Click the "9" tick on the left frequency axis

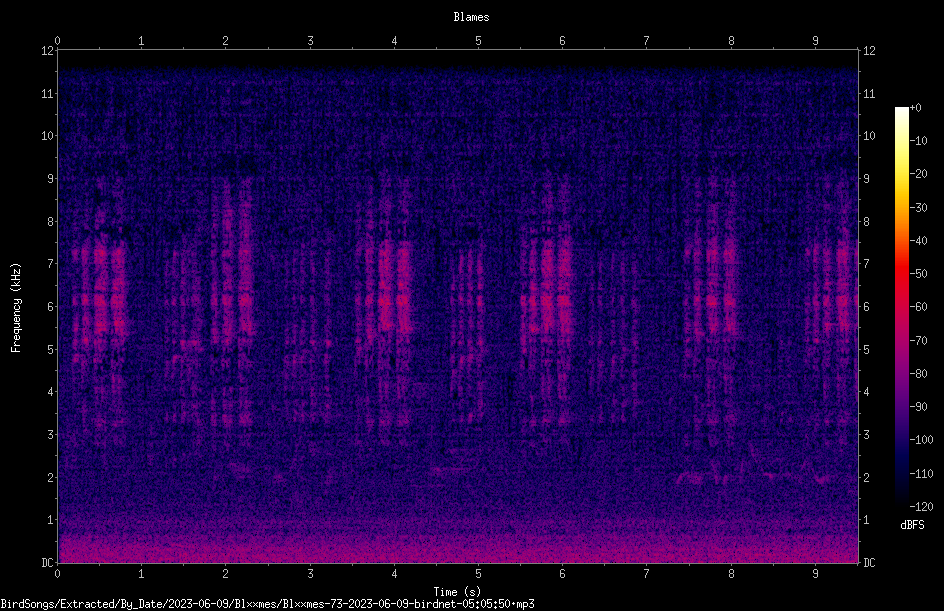pyautogui.click(x=50, y=179)
